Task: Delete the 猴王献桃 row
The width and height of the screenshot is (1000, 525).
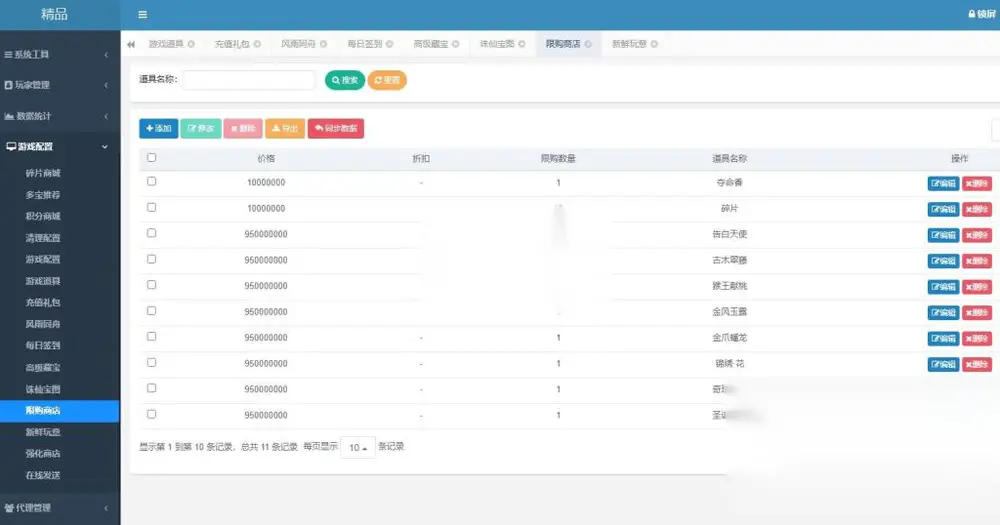Action: (x=977, y=287)
